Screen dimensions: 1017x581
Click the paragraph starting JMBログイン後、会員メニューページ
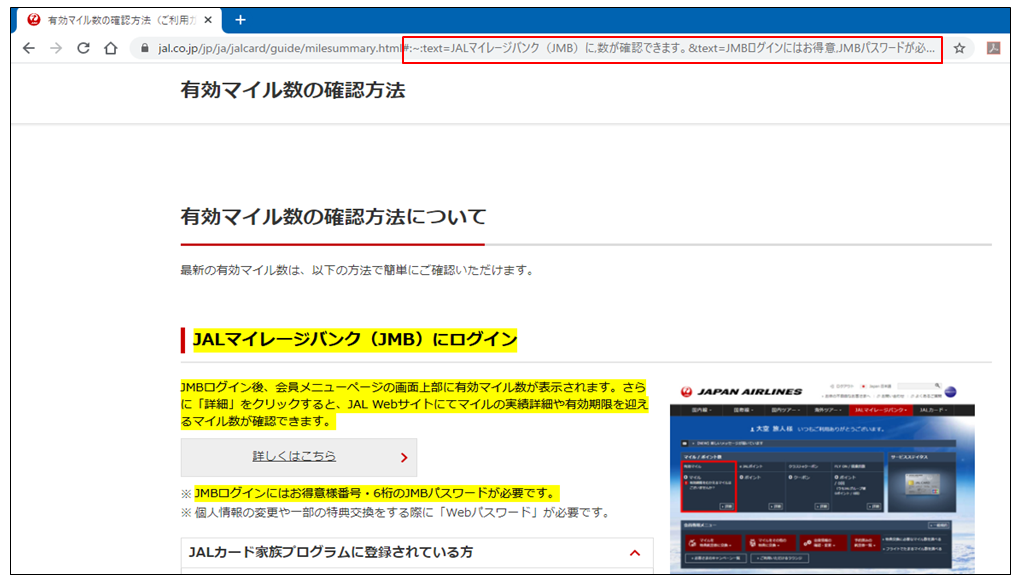pos(414,404)
